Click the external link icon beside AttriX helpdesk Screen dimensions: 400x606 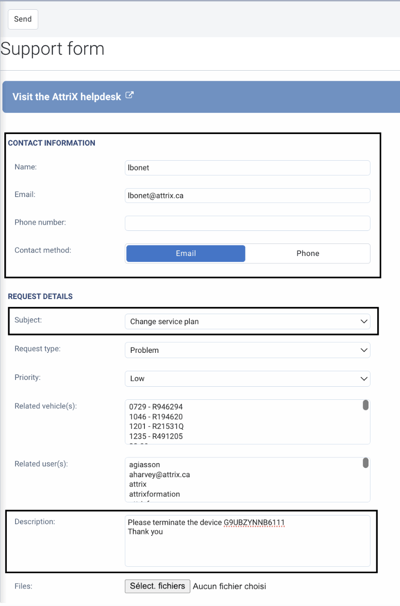[x=130, y=95]
